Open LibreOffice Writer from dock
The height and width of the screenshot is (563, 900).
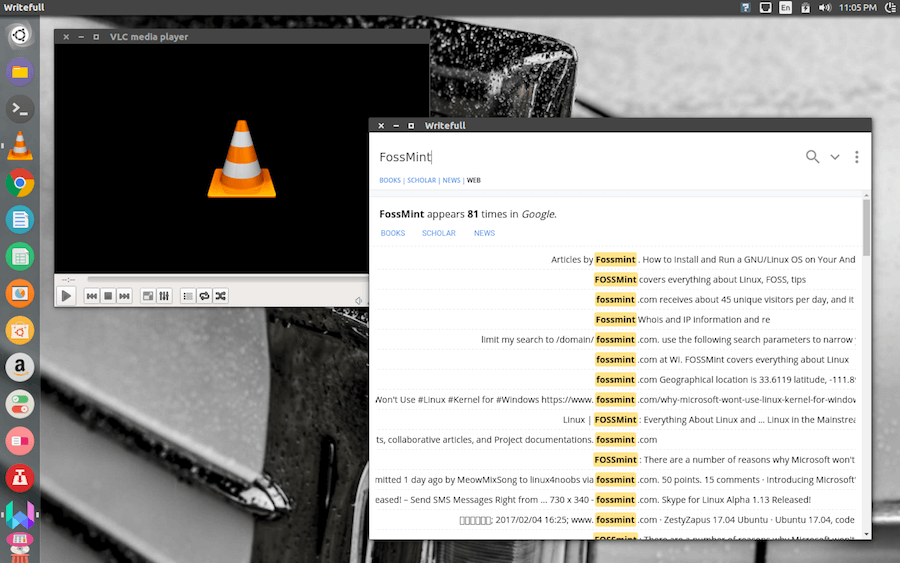pos(20,220)
